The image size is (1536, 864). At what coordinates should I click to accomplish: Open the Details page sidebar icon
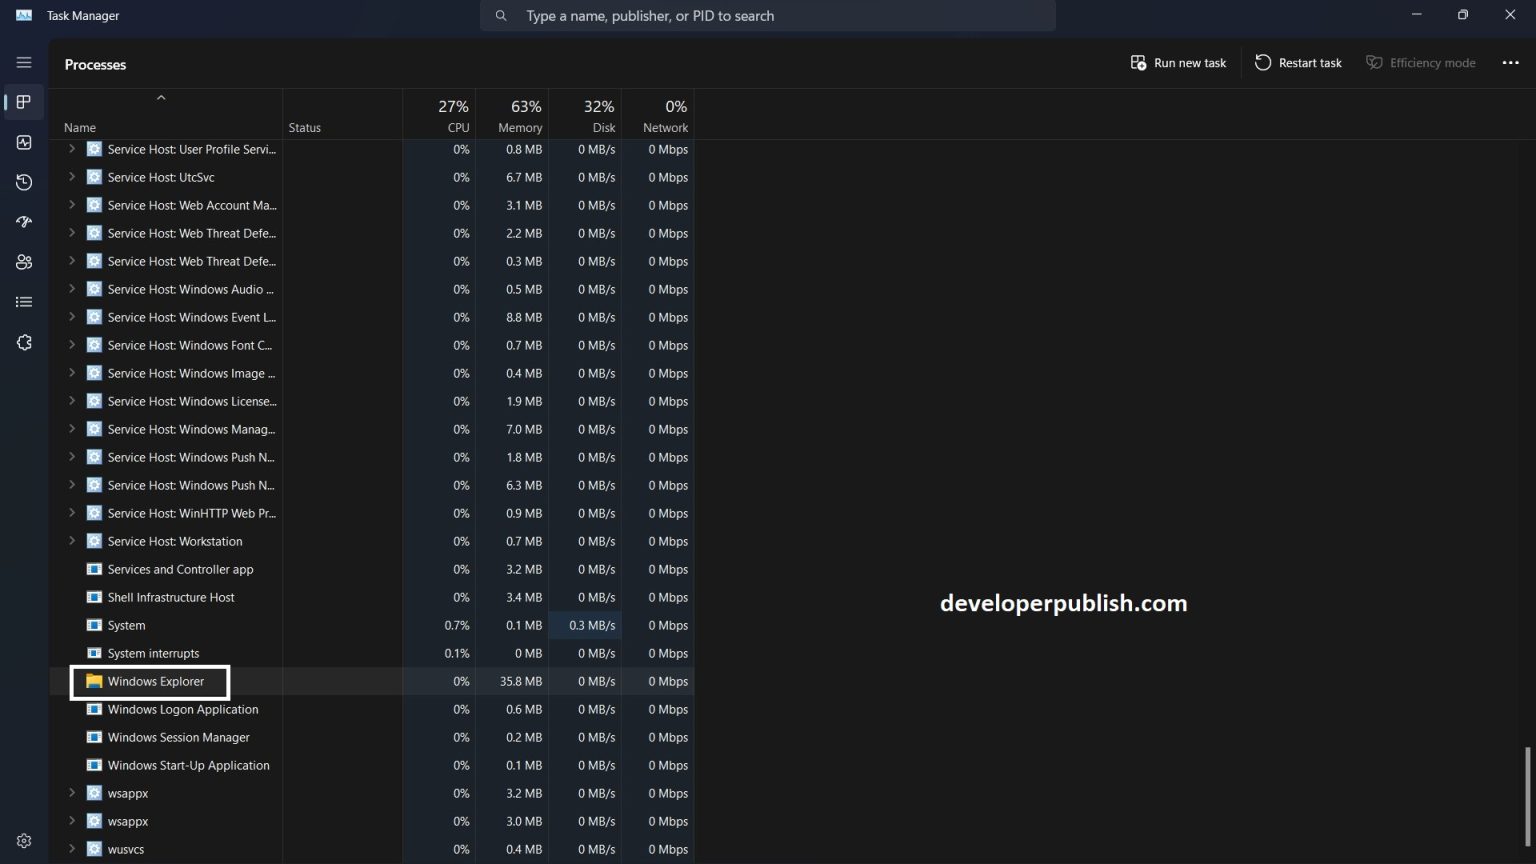tap(24, 302)
